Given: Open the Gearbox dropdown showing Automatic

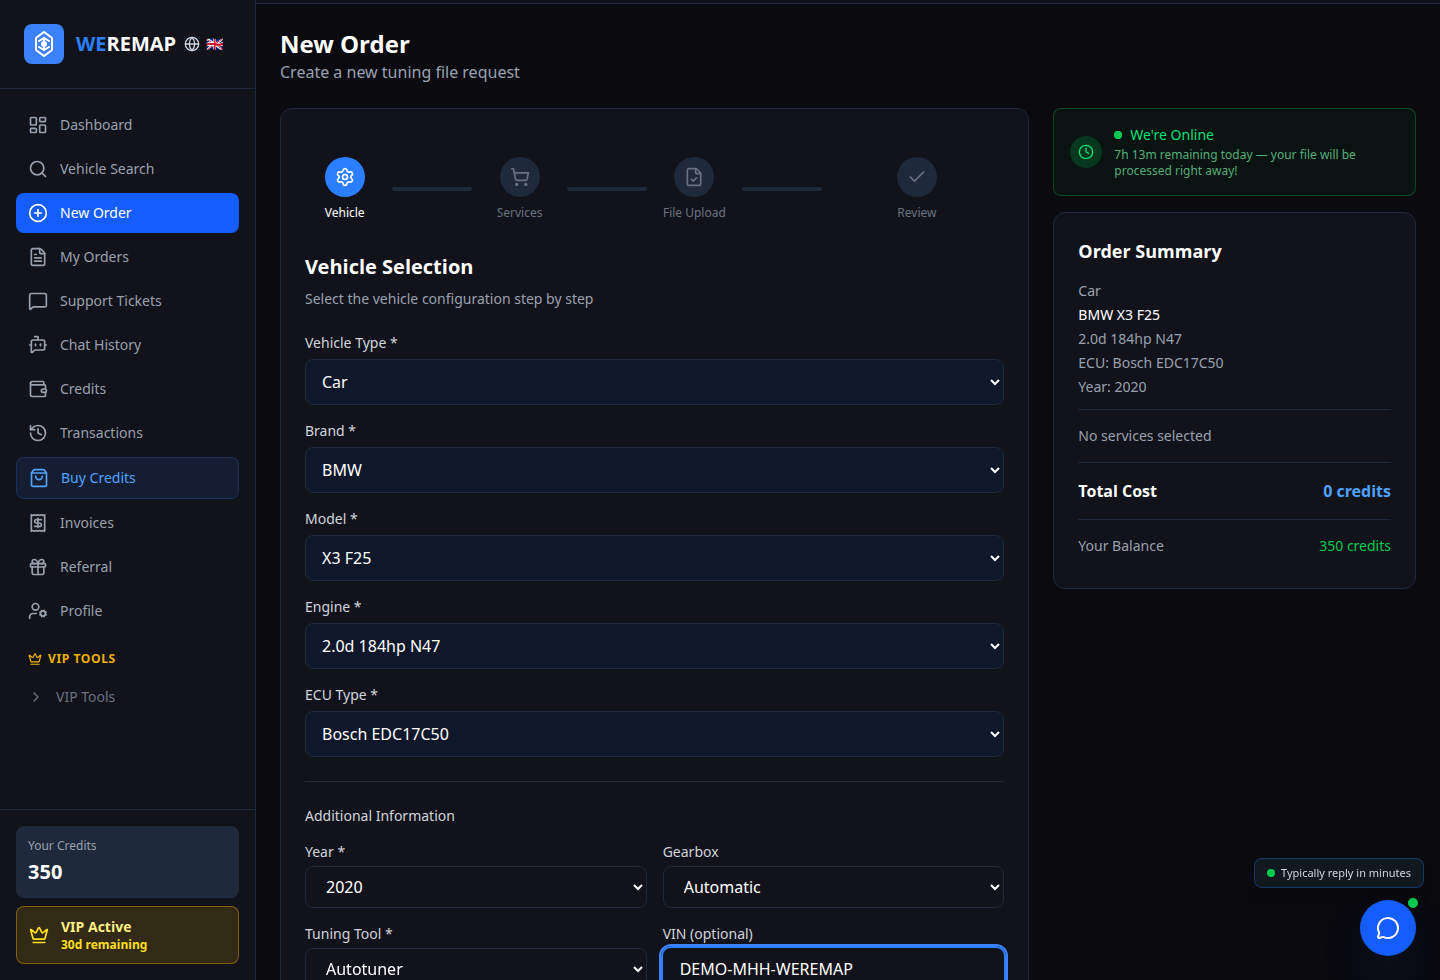Looking at the screenshot, I should pos(833,887).
